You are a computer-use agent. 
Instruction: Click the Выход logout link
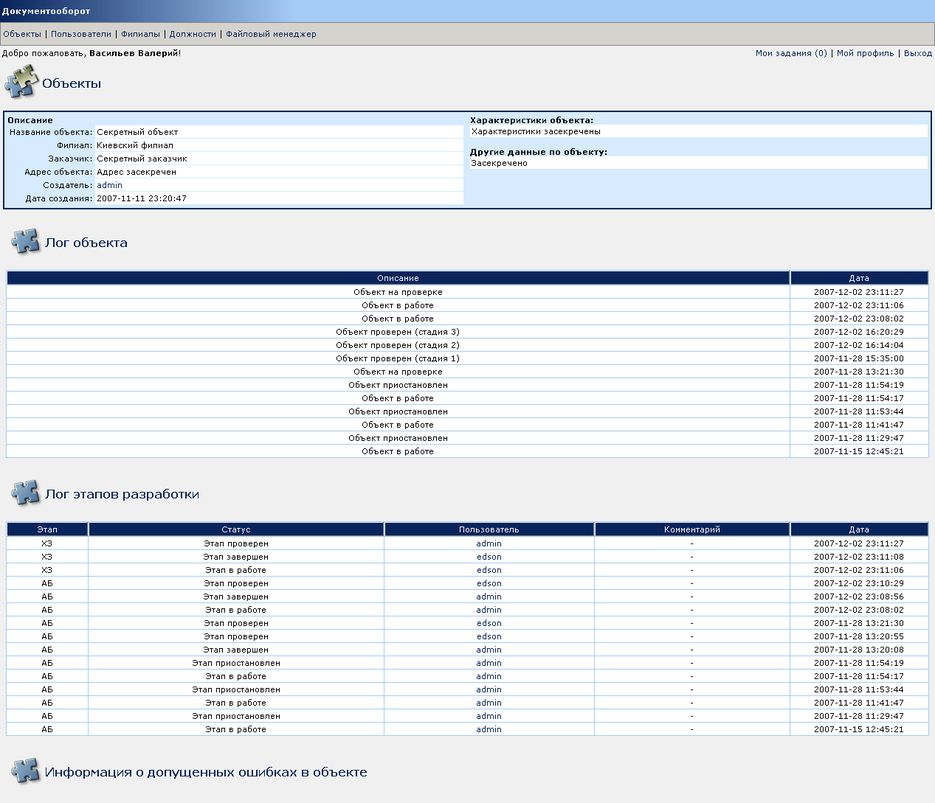(x=918, y=53)
